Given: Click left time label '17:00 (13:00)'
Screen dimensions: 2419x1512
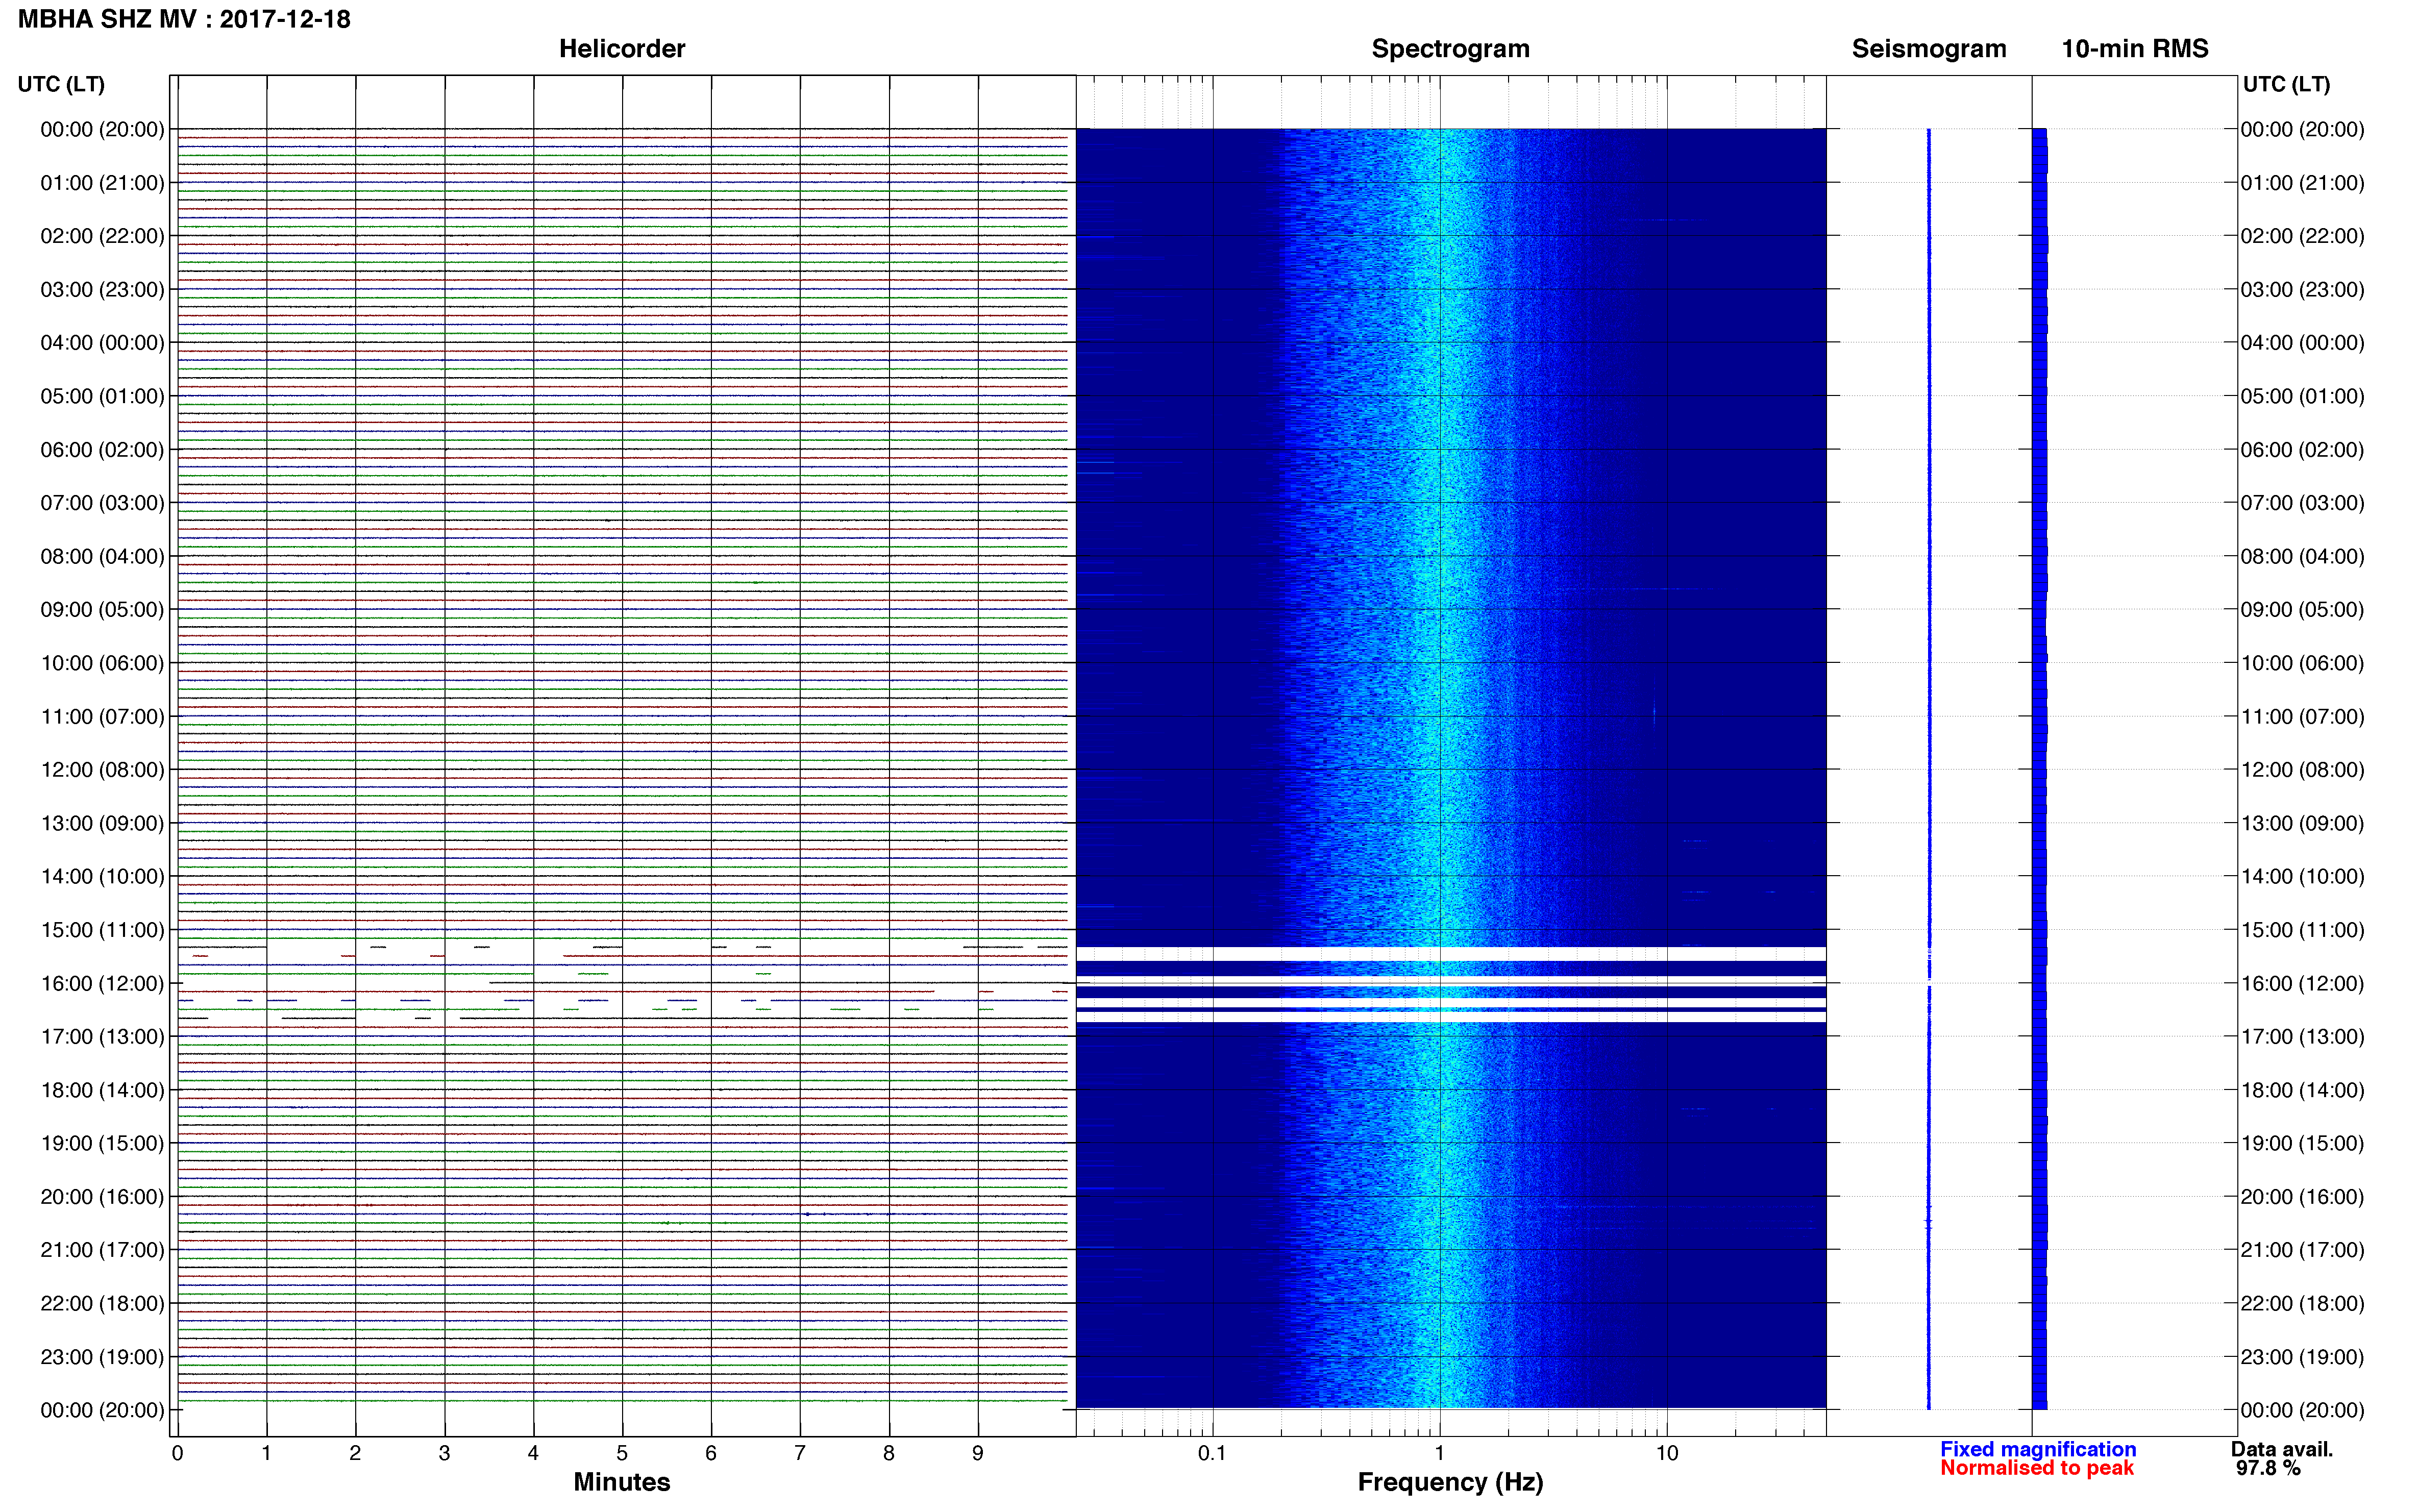Looking at the screenshot, I should click(102, 1037).
